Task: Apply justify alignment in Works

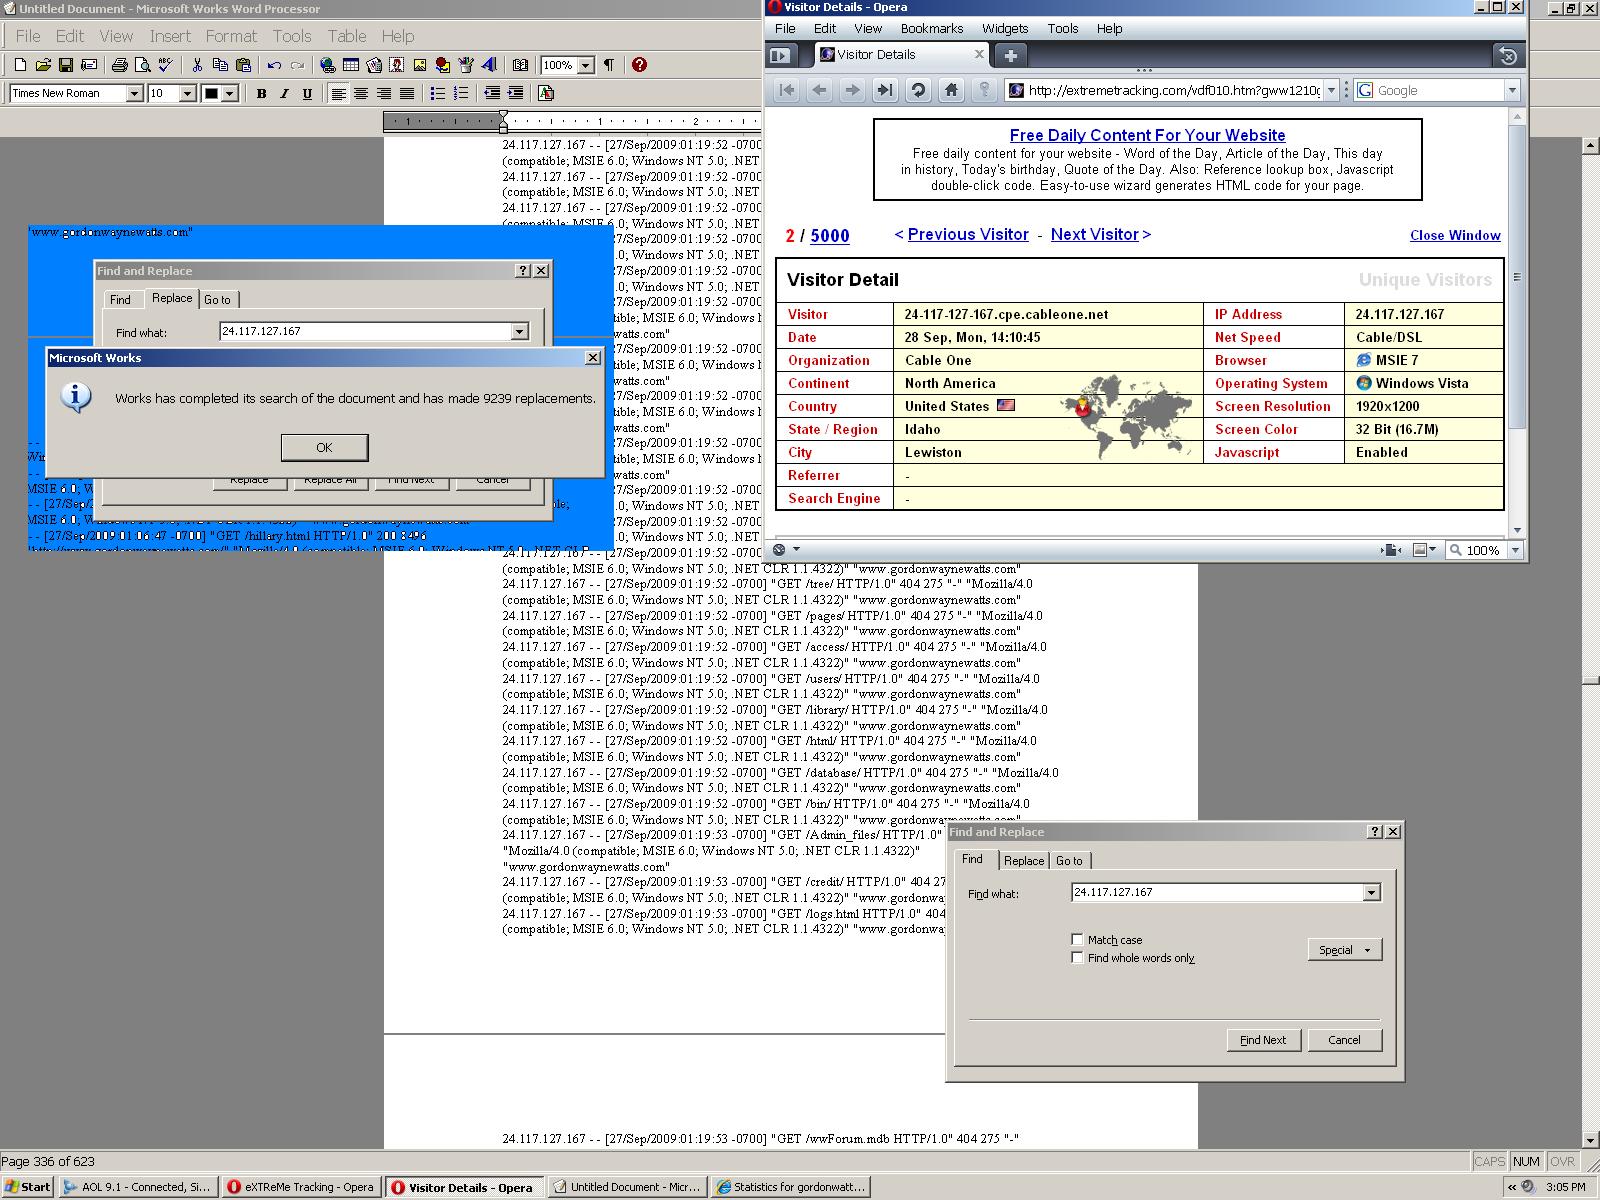Action: (x=406, y=93)
